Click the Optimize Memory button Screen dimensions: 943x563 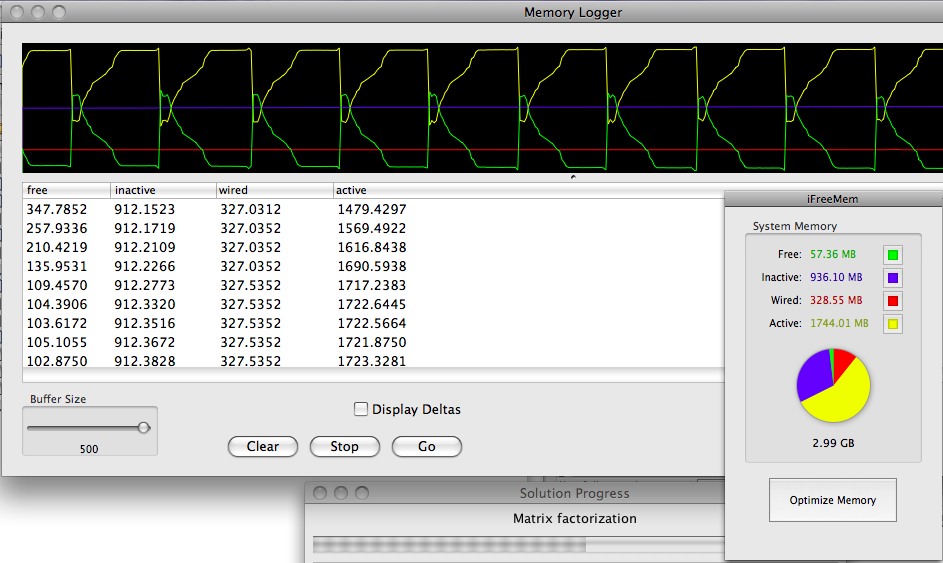point(832,500)
